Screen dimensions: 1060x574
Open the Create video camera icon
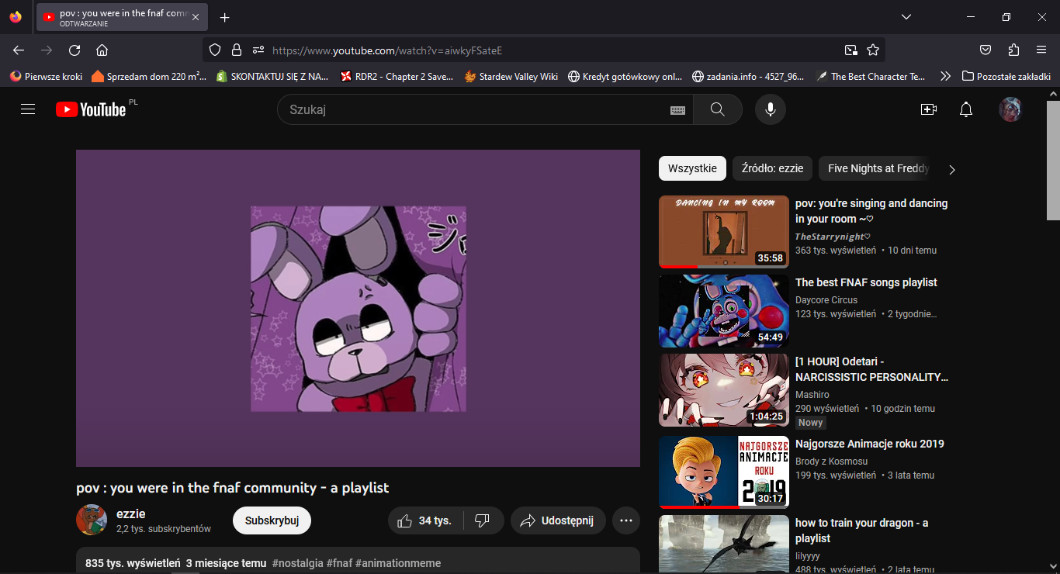pyautogui.click(x=928, y=110)
